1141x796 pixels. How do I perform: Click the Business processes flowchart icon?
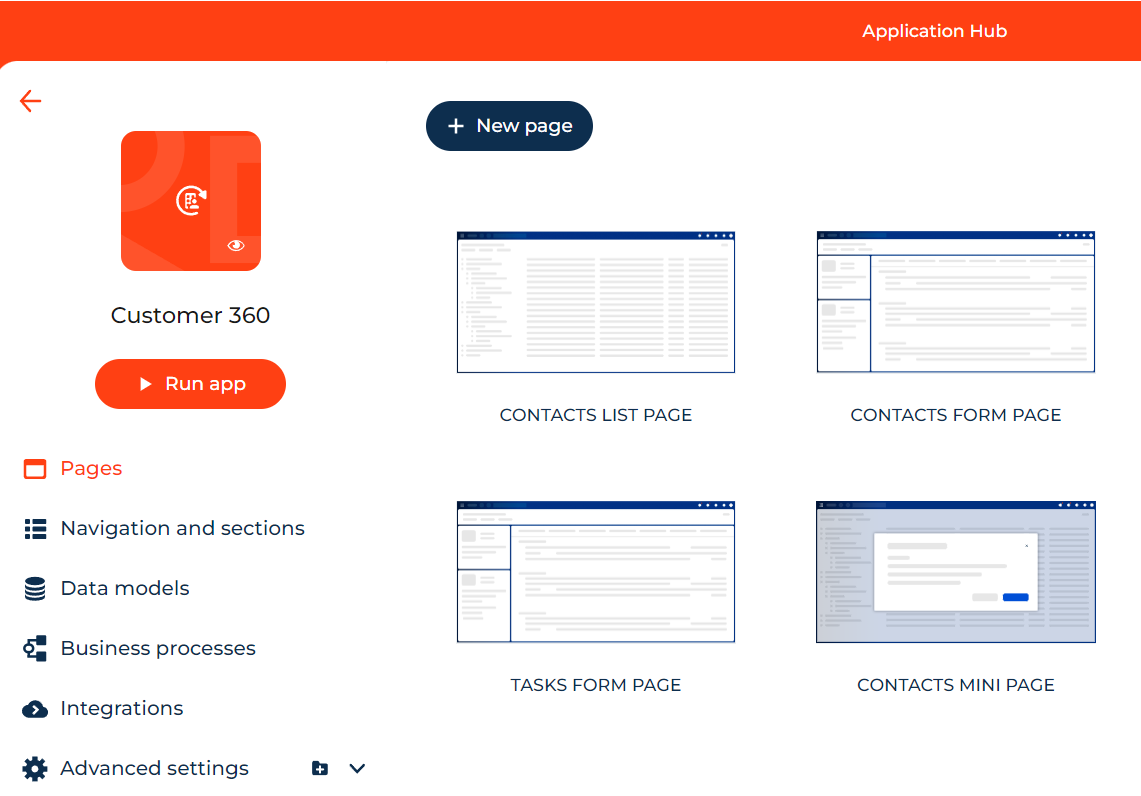point(34,648)
